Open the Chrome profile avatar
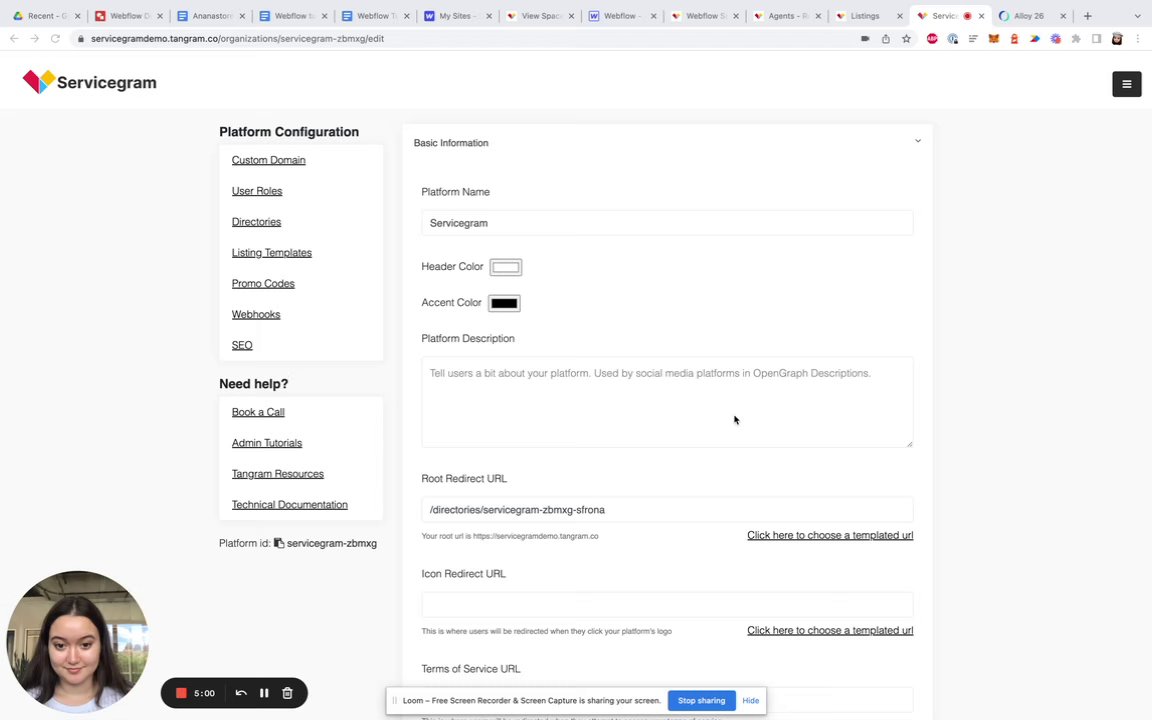This screenshot has height=720, width=1152. (x=1117, y=39)
